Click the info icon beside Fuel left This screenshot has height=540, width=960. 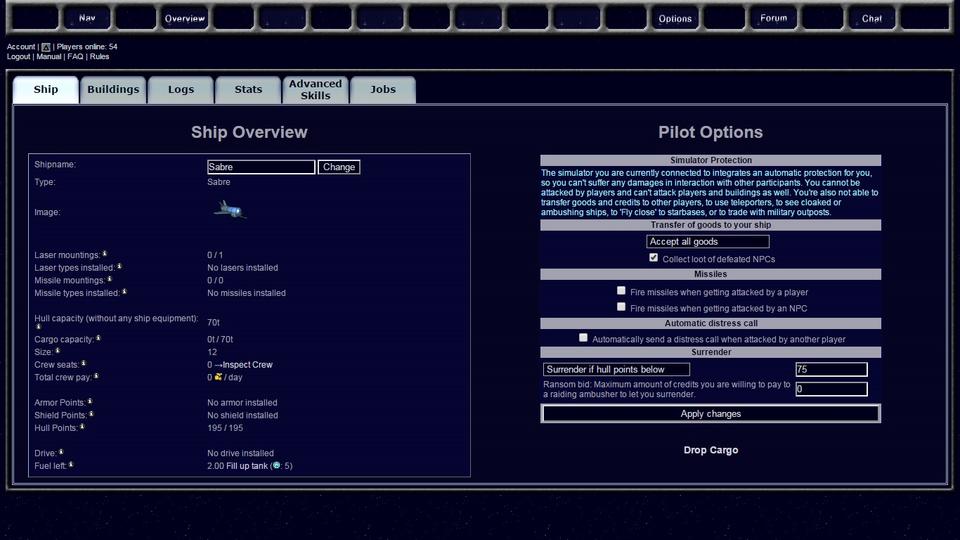(x=71, y=465)
